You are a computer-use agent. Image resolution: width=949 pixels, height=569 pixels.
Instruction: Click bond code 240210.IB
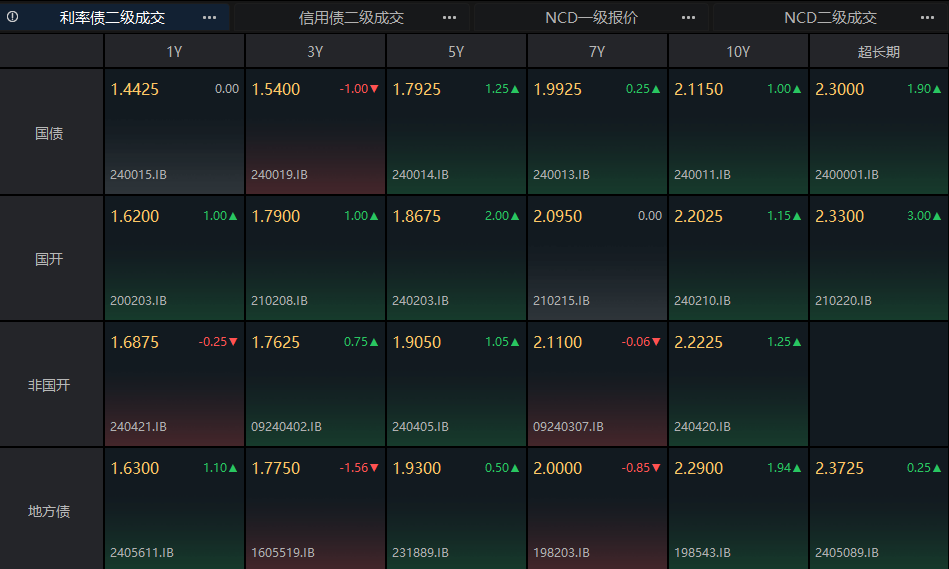pos(702,300)
